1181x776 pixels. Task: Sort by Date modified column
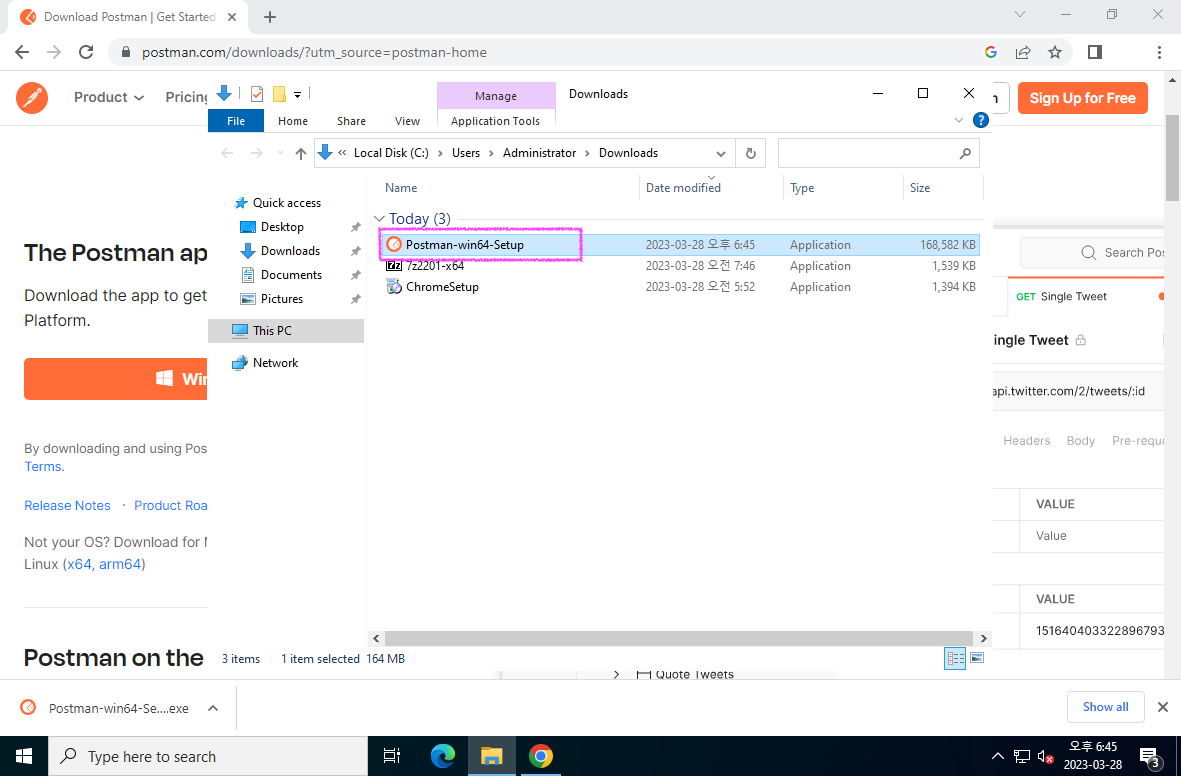[683, 188]
